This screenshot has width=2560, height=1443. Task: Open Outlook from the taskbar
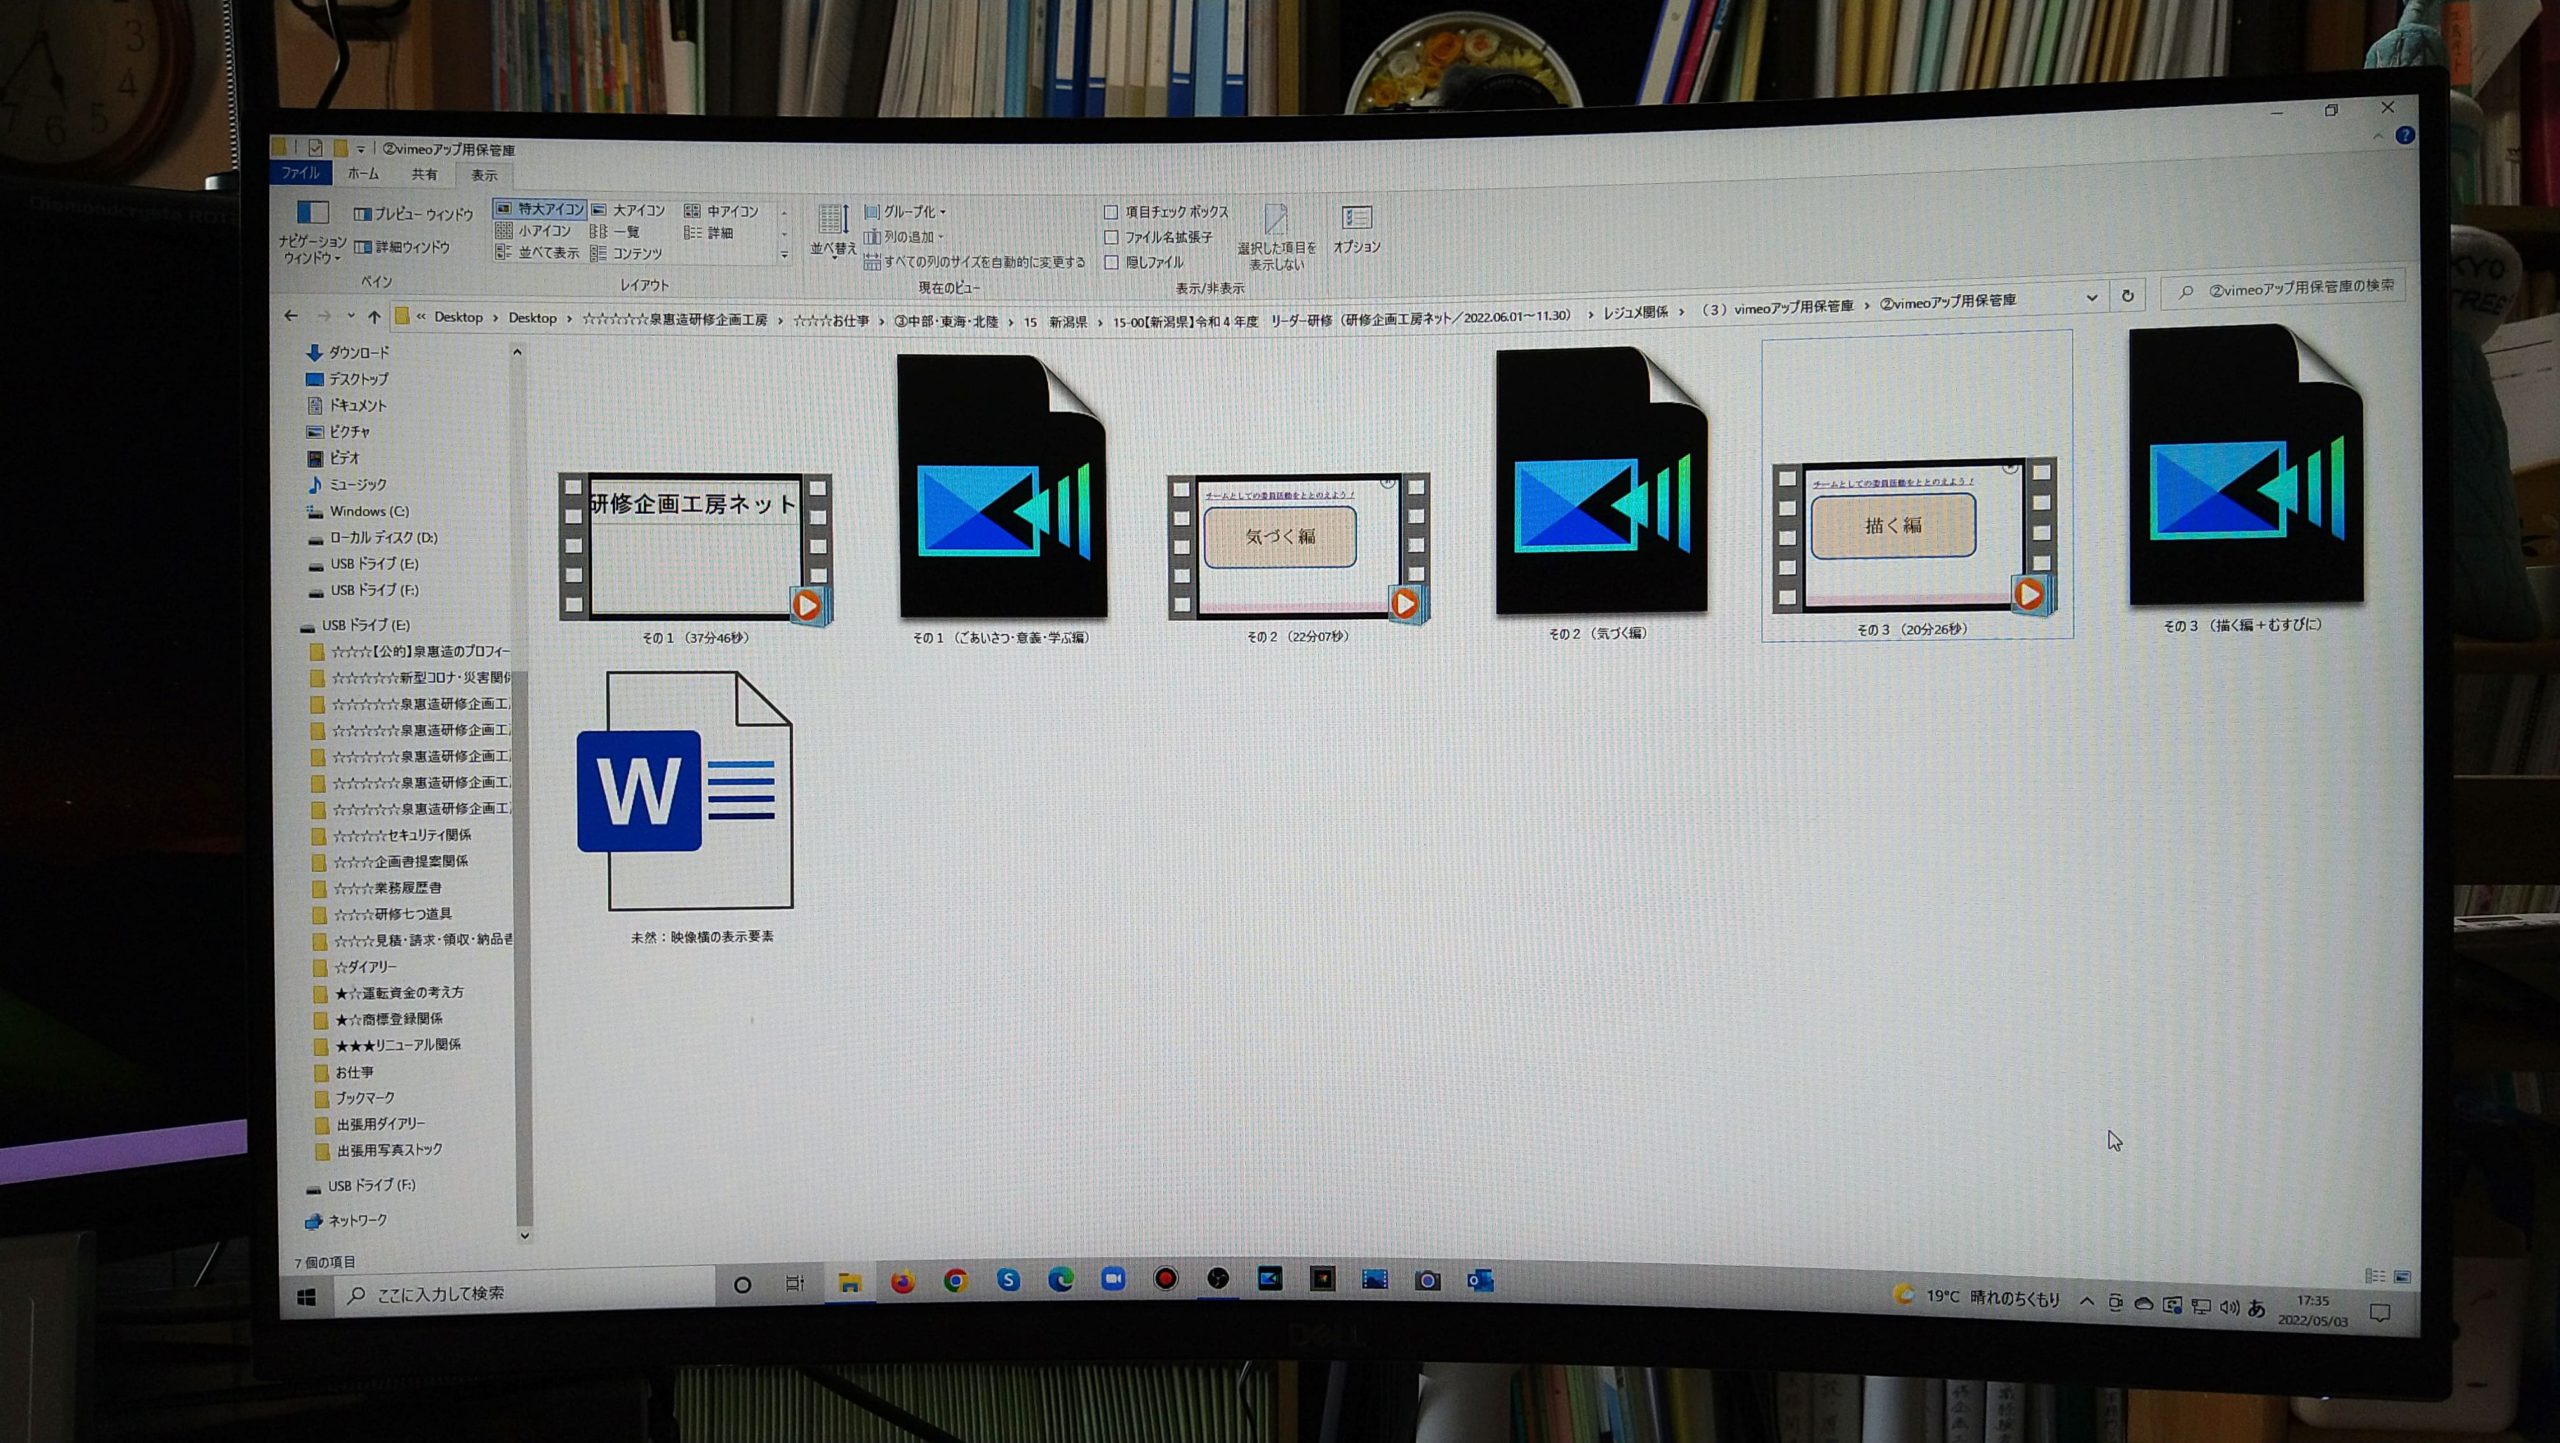(1480, 1281)
